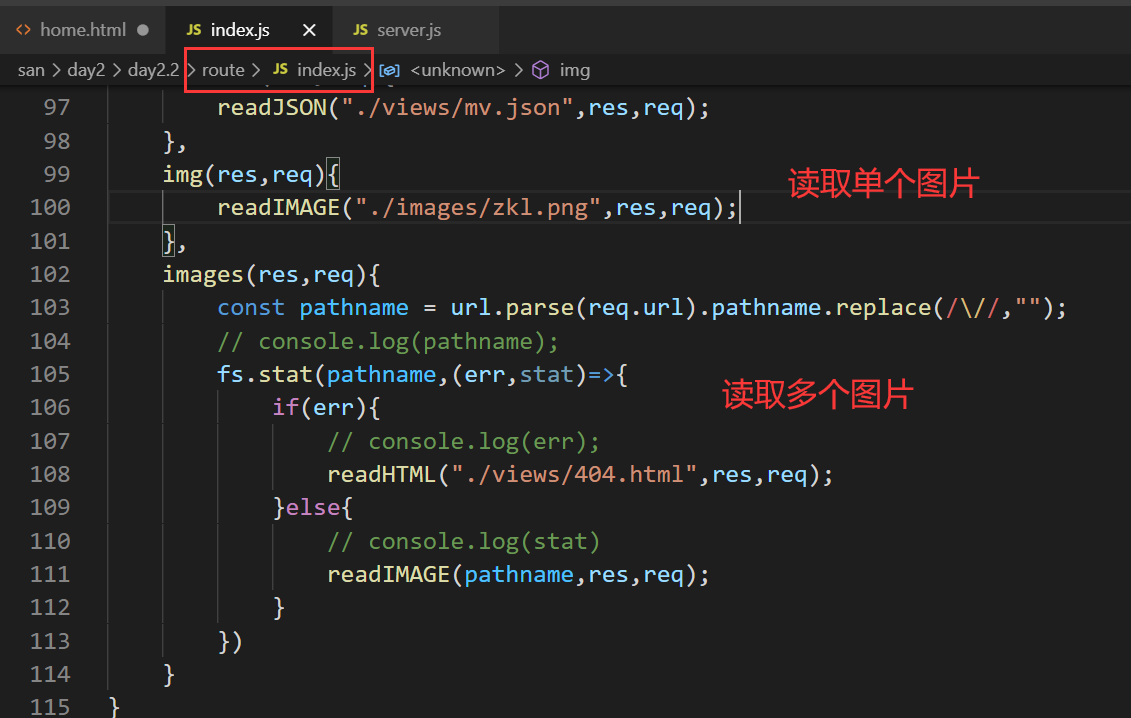This screenshot has width=1131, height=718.
Task: Click the "./views/mv.json" string
Action: pyautogui.click(x=457, y=108)
